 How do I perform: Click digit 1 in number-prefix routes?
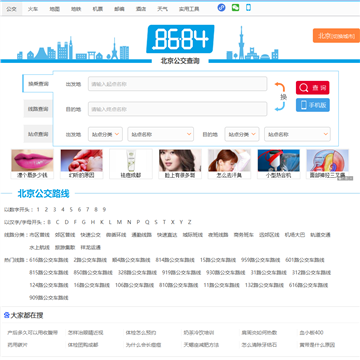click(38, 210)
